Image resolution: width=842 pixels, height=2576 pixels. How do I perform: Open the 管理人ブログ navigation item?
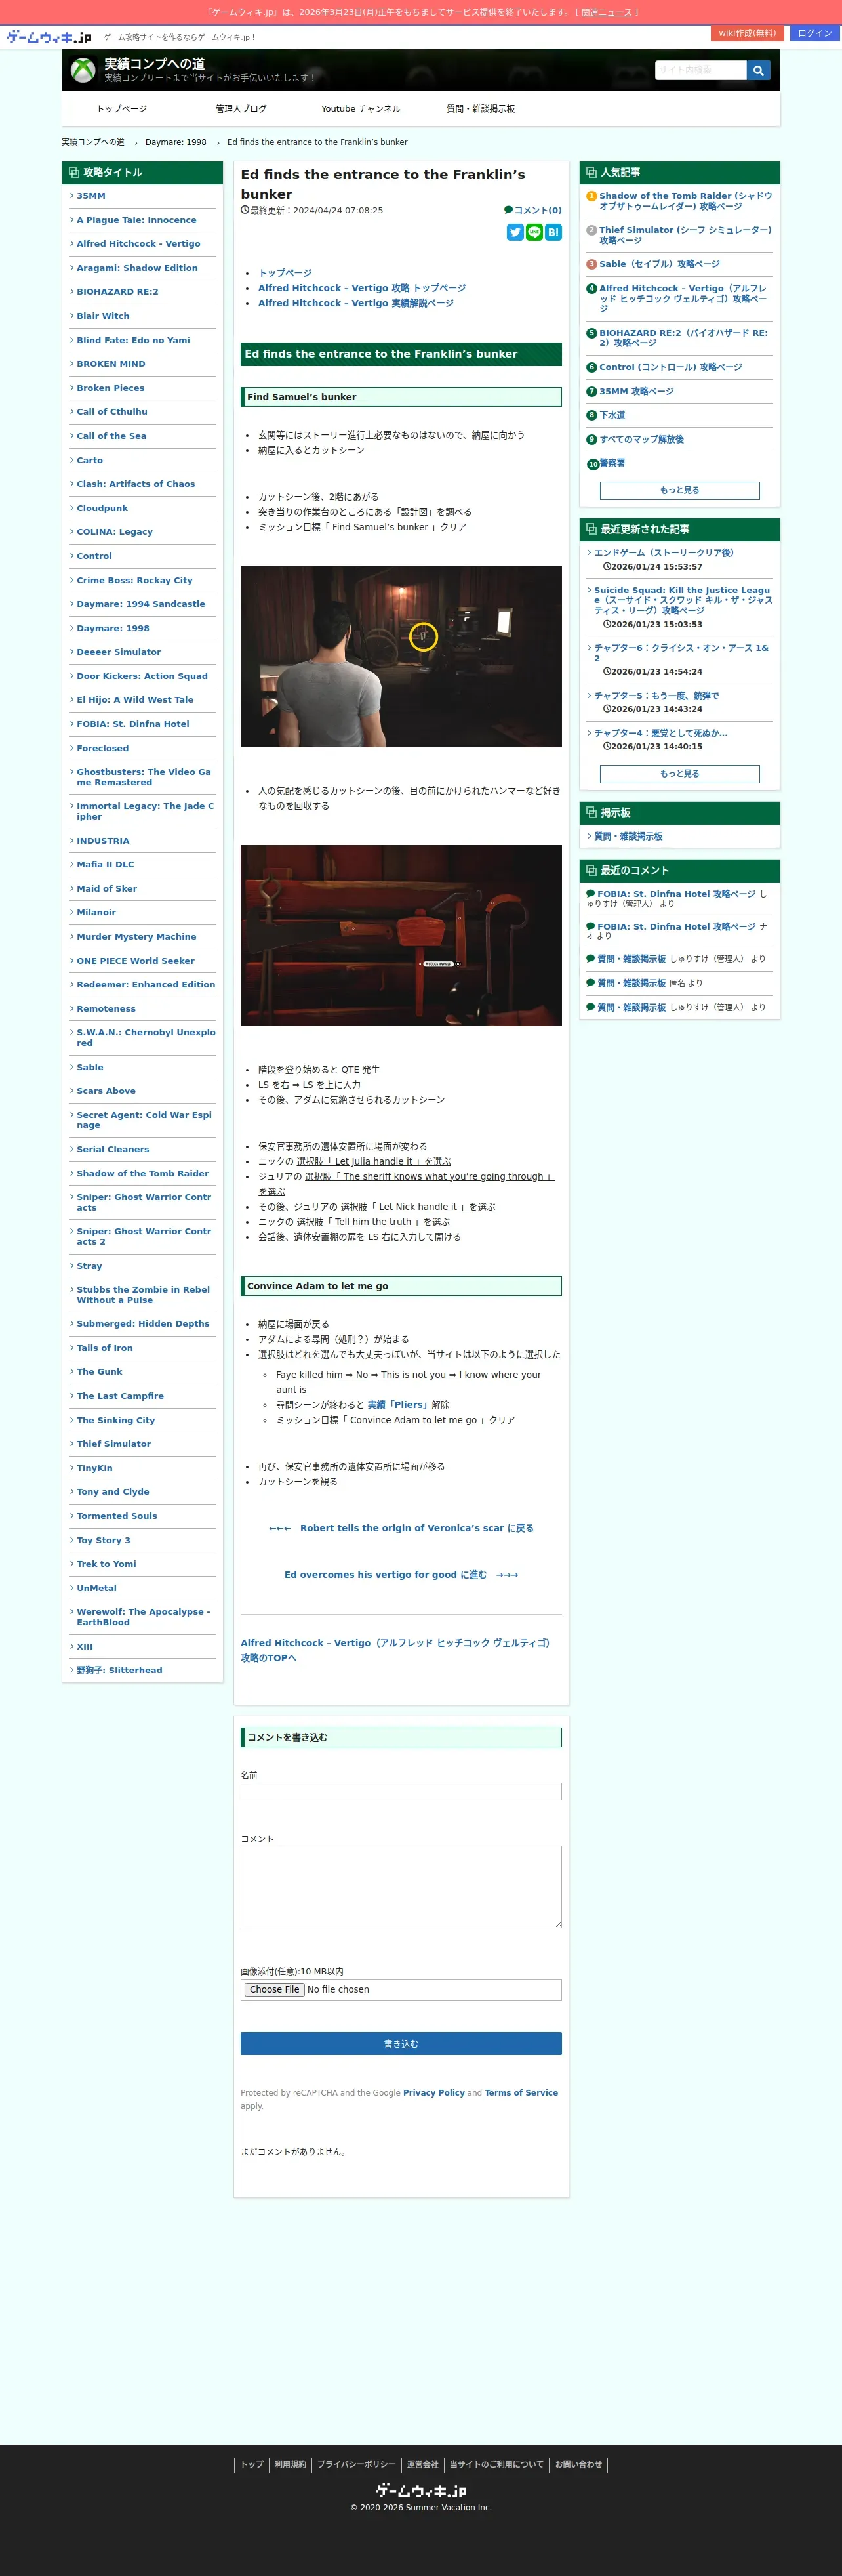(241, 109)
